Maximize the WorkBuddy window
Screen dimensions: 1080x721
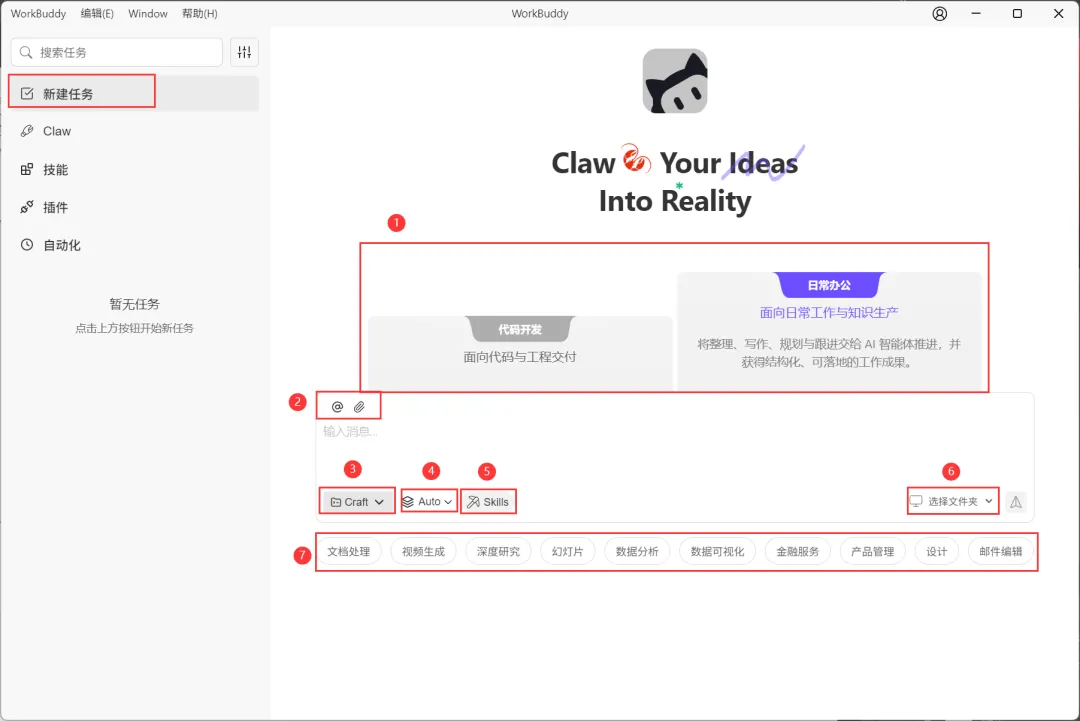pos(1017,14)
